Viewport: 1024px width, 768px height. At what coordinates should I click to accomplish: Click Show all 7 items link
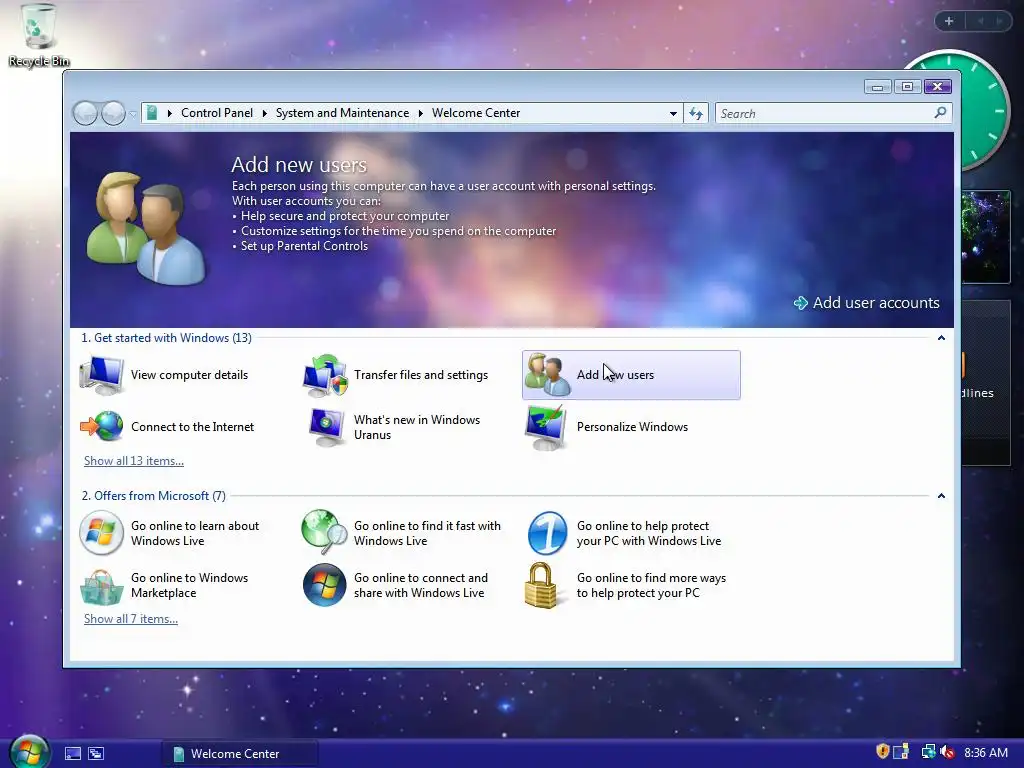pyautogui.click(x=131, y=619)
